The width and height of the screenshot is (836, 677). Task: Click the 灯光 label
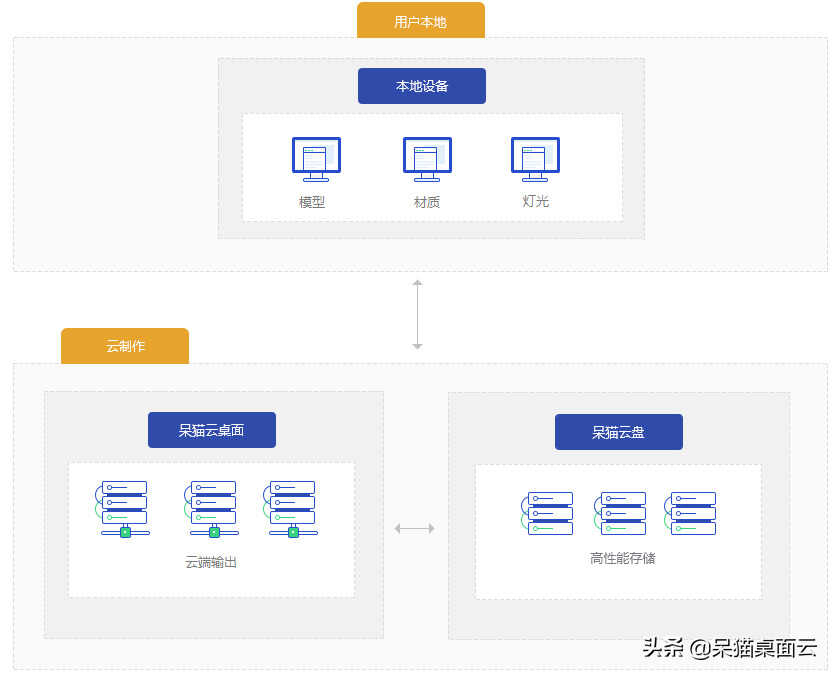[x=535, y=201]
